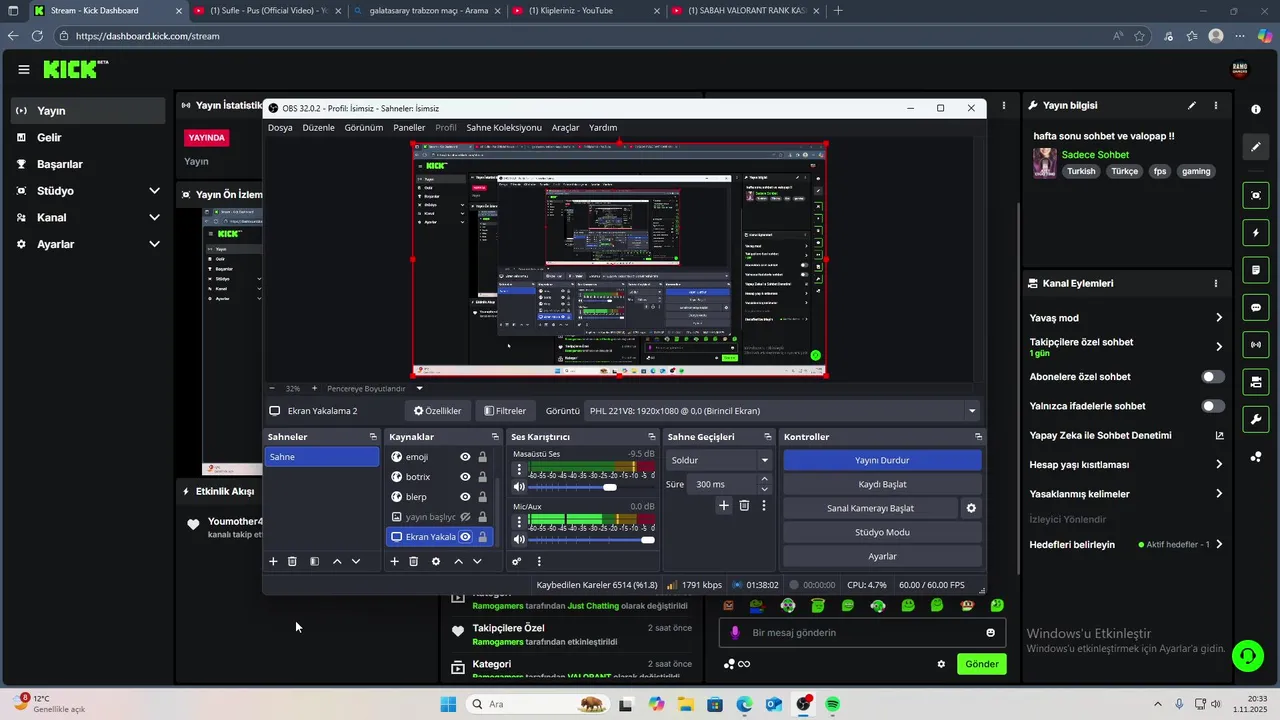This screenshot has width=1280, height=720.
Task: Mute the Masaüstü Ses speaker icon
Action: coord(519,487)
